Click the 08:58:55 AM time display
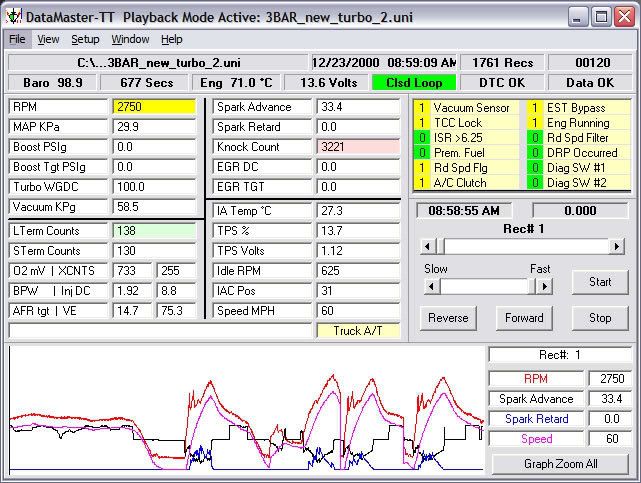 tap(464, 211)
